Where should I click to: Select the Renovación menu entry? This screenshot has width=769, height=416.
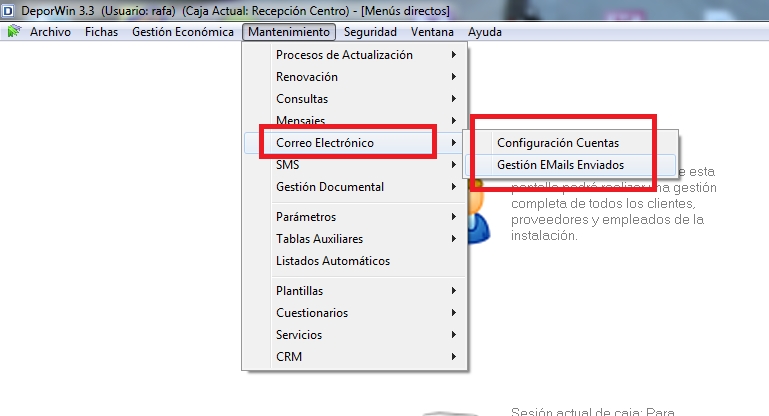click(x=354, y=77)
